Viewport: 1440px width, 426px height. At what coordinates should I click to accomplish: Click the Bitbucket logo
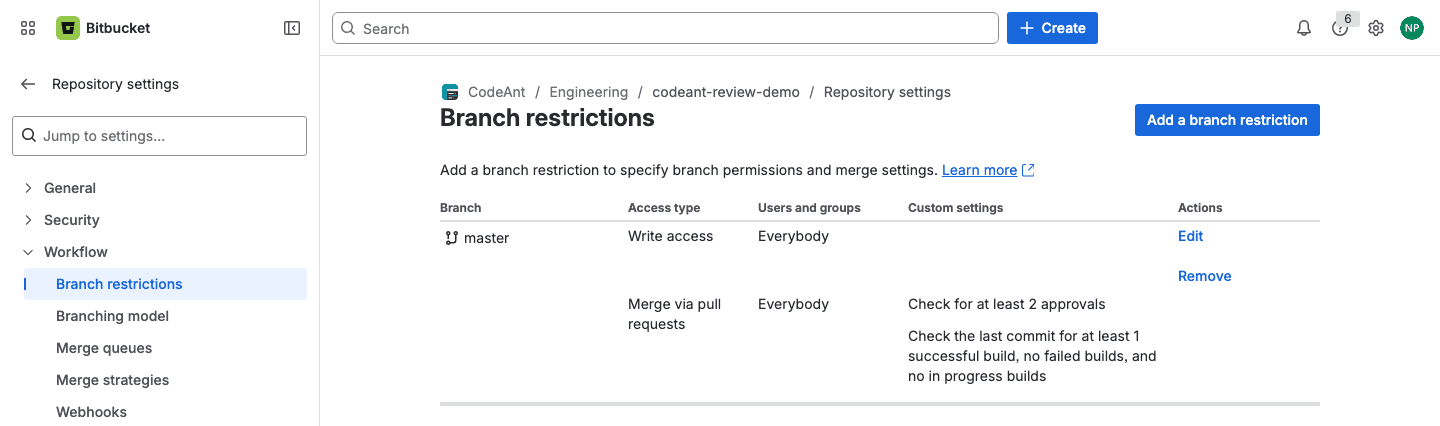[68, 28]
